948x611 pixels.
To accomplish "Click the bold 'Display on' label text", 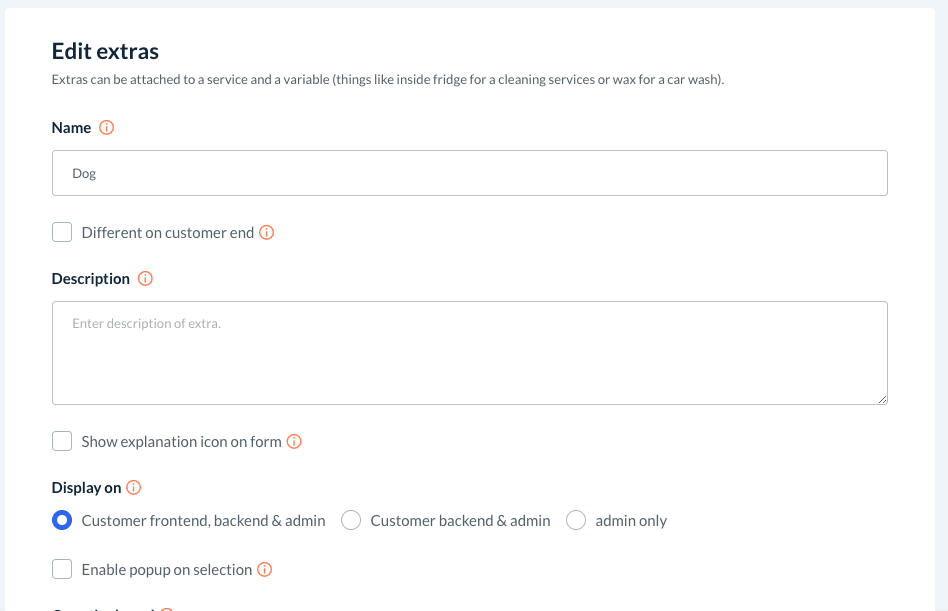I will click(86, 488).
